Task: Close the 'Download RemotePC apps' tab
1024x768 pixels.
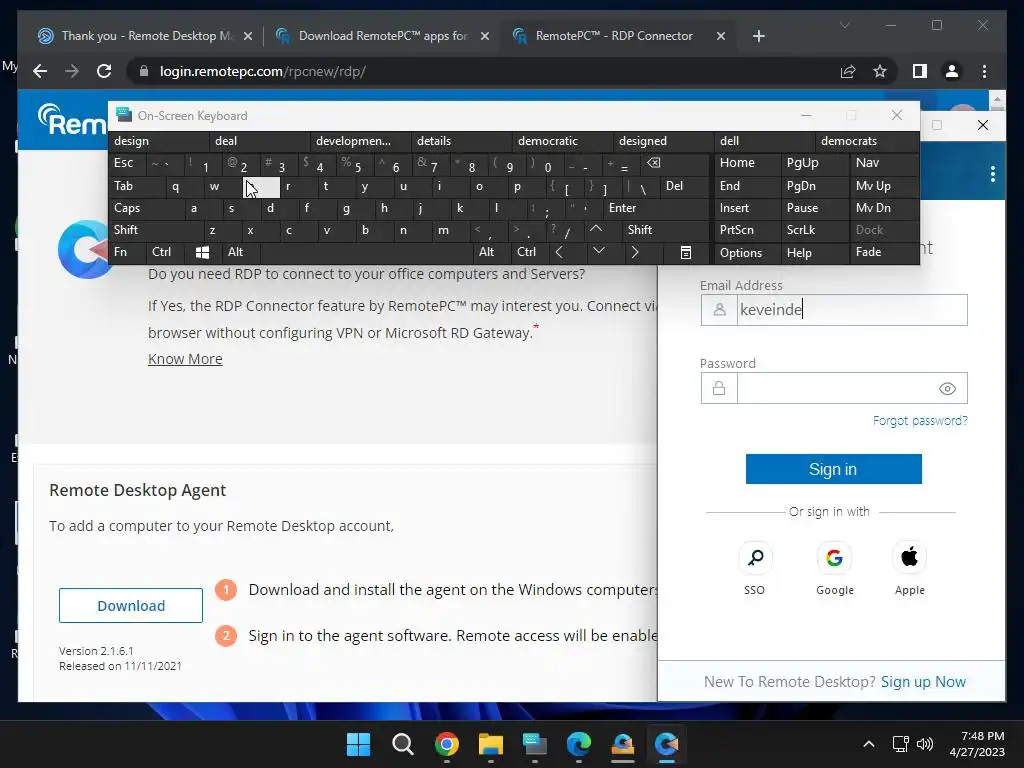Action: pos(485,36)
